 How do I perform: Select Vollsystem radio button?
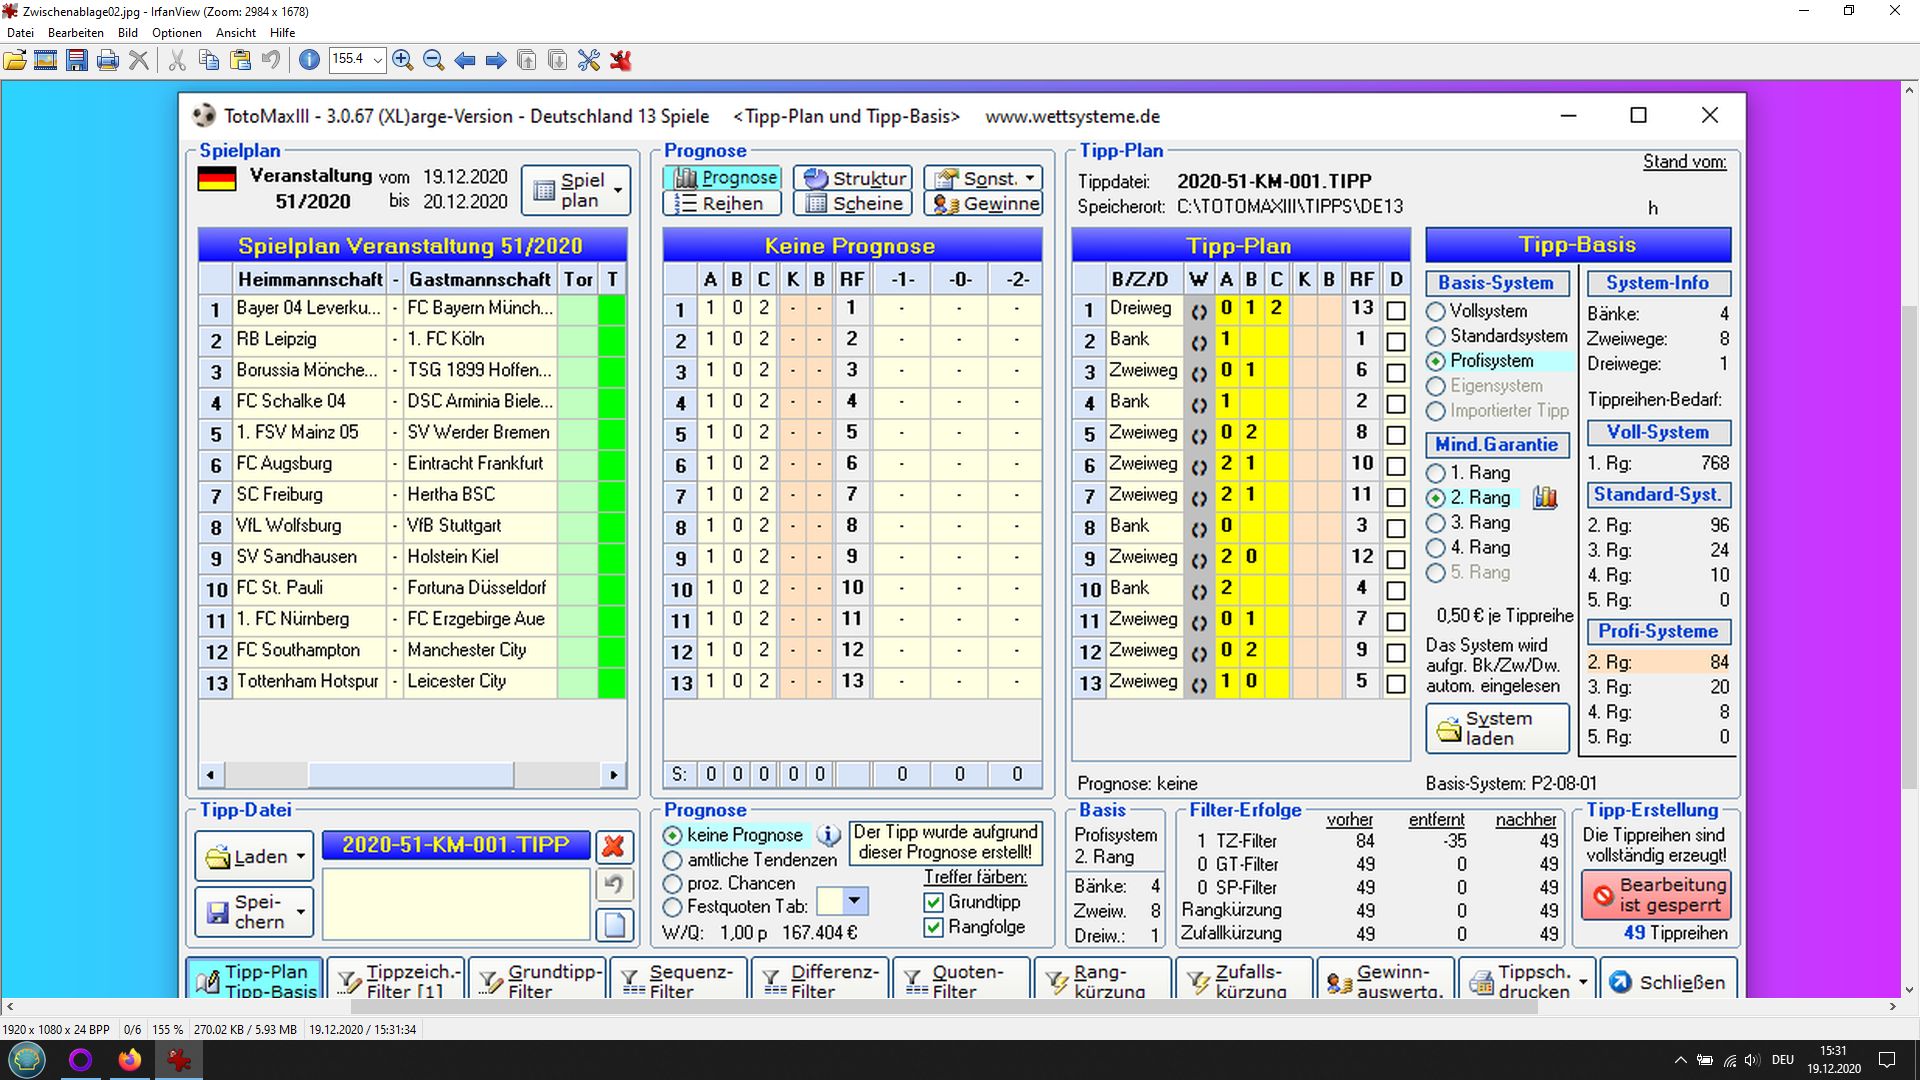pos(1435,311)
